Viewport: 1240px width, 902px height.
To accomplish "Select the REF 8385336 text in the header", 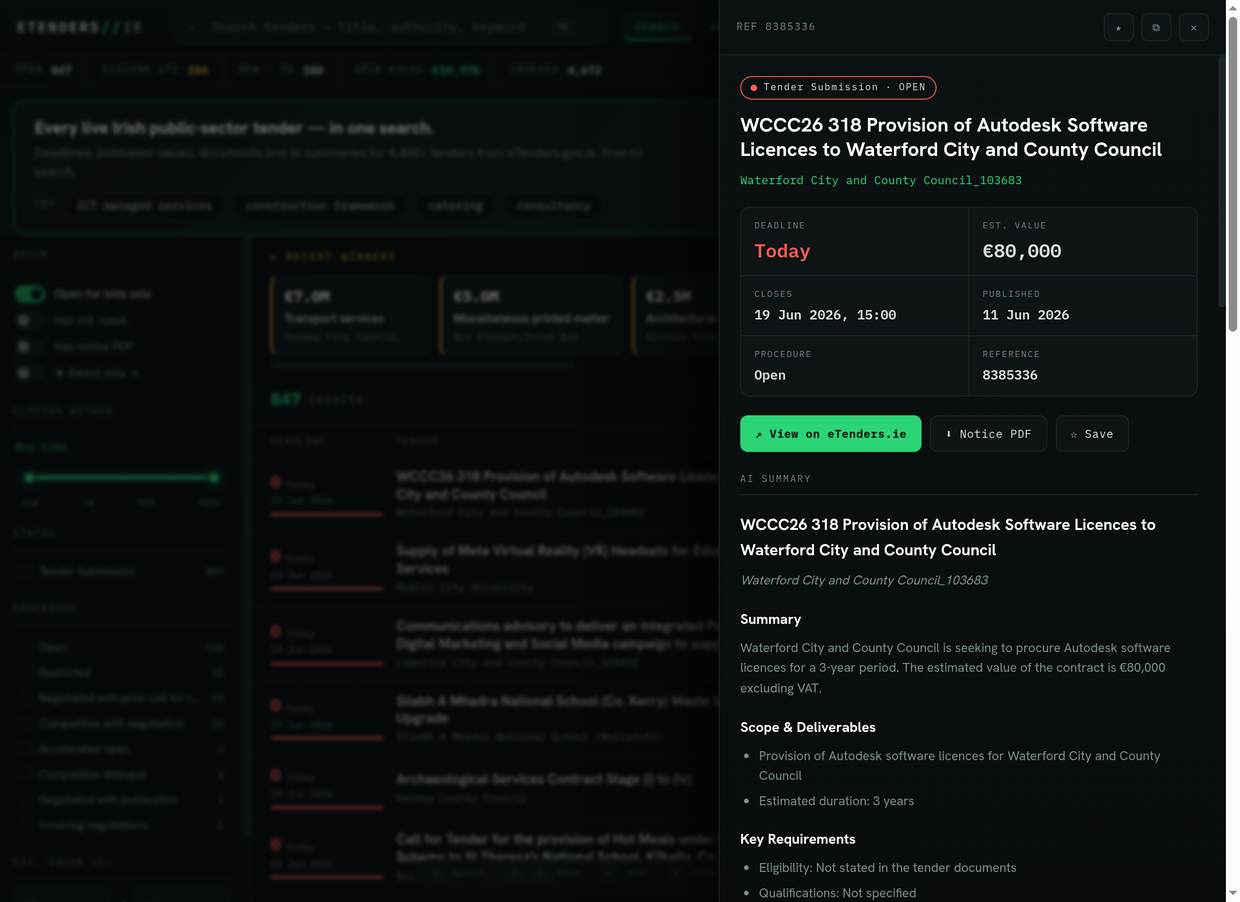I will tap(775, 27).
